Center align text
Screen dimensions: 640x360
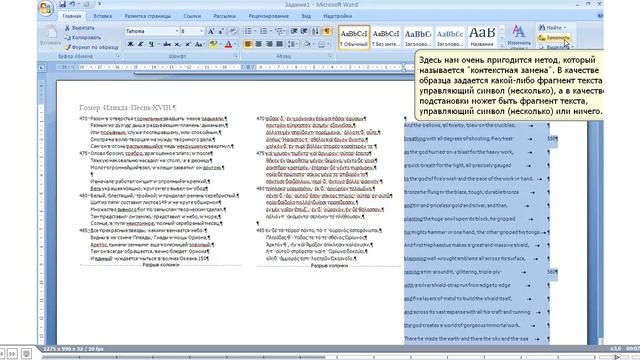click(x=258, y=44)
